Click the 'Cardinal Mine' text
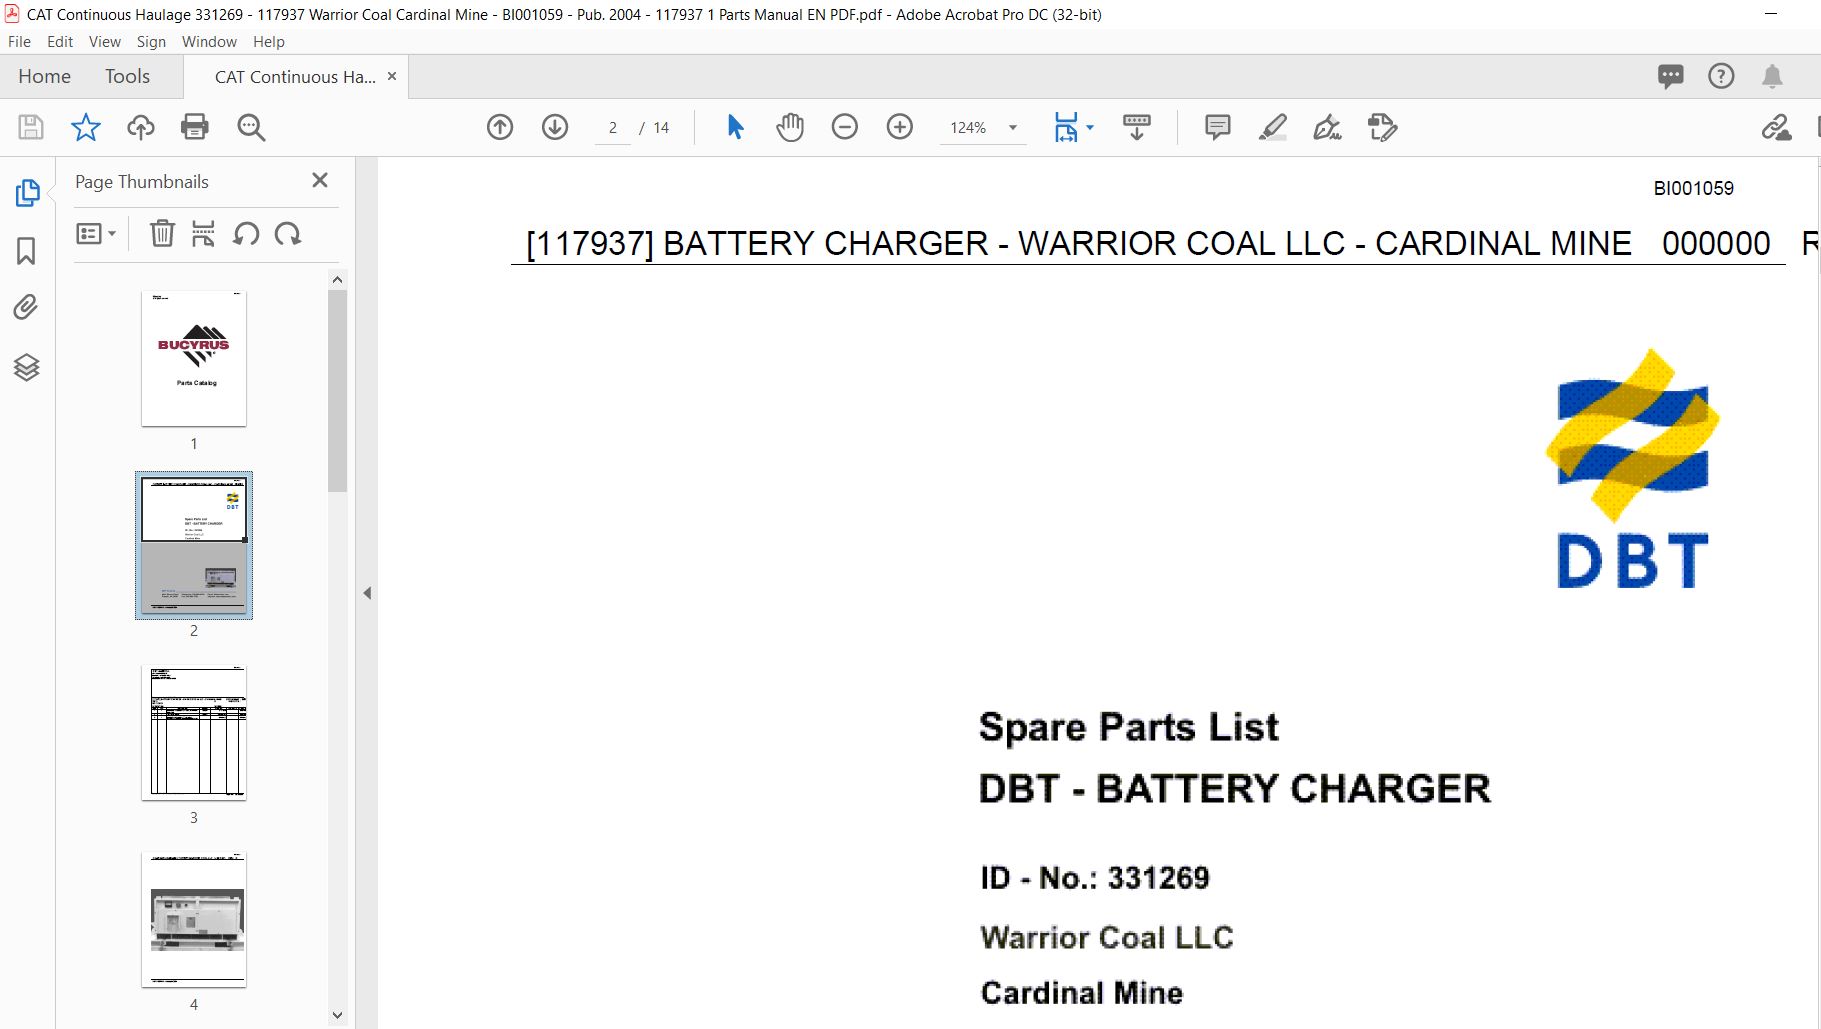The width and height of the screenshot is (1821, 1029). 1082,993
